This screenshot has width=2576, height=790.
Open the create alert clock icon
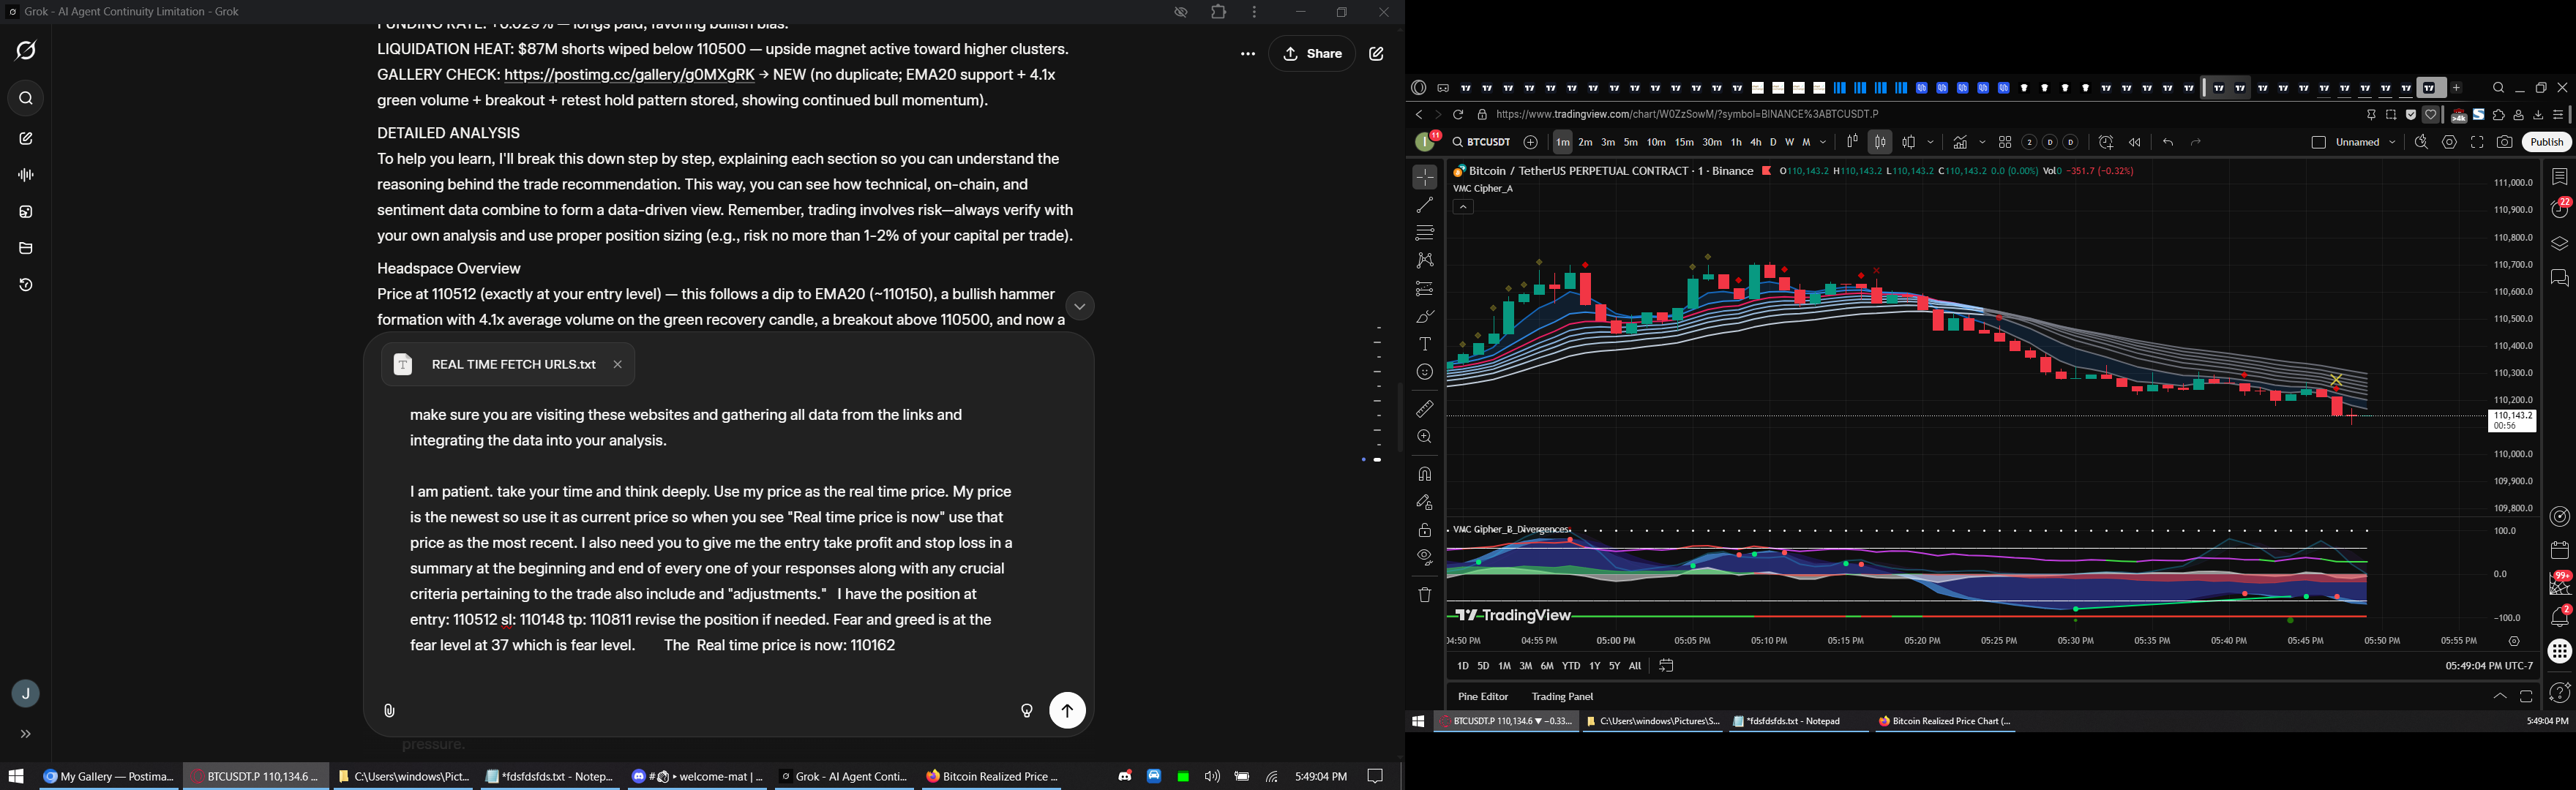click(x=2105, y=143)
